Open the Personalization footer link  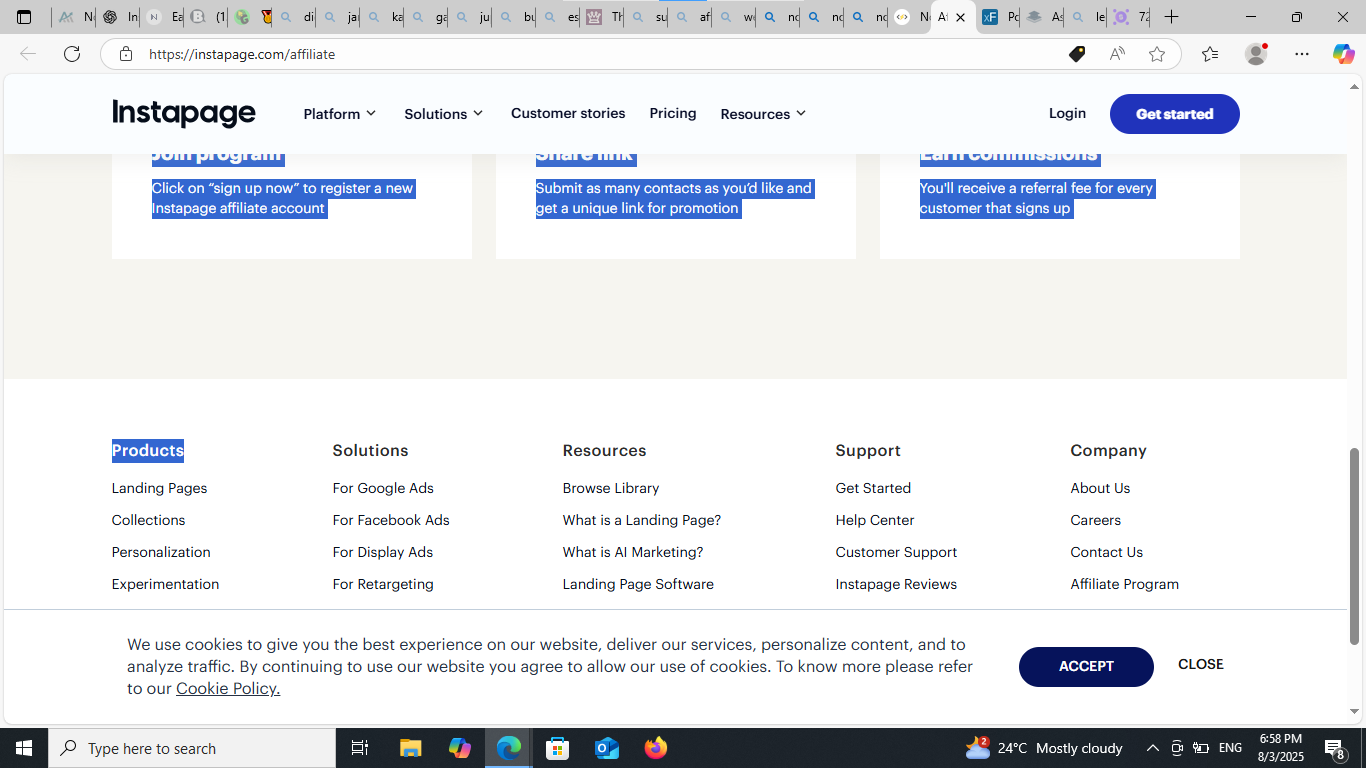point(161,552)
